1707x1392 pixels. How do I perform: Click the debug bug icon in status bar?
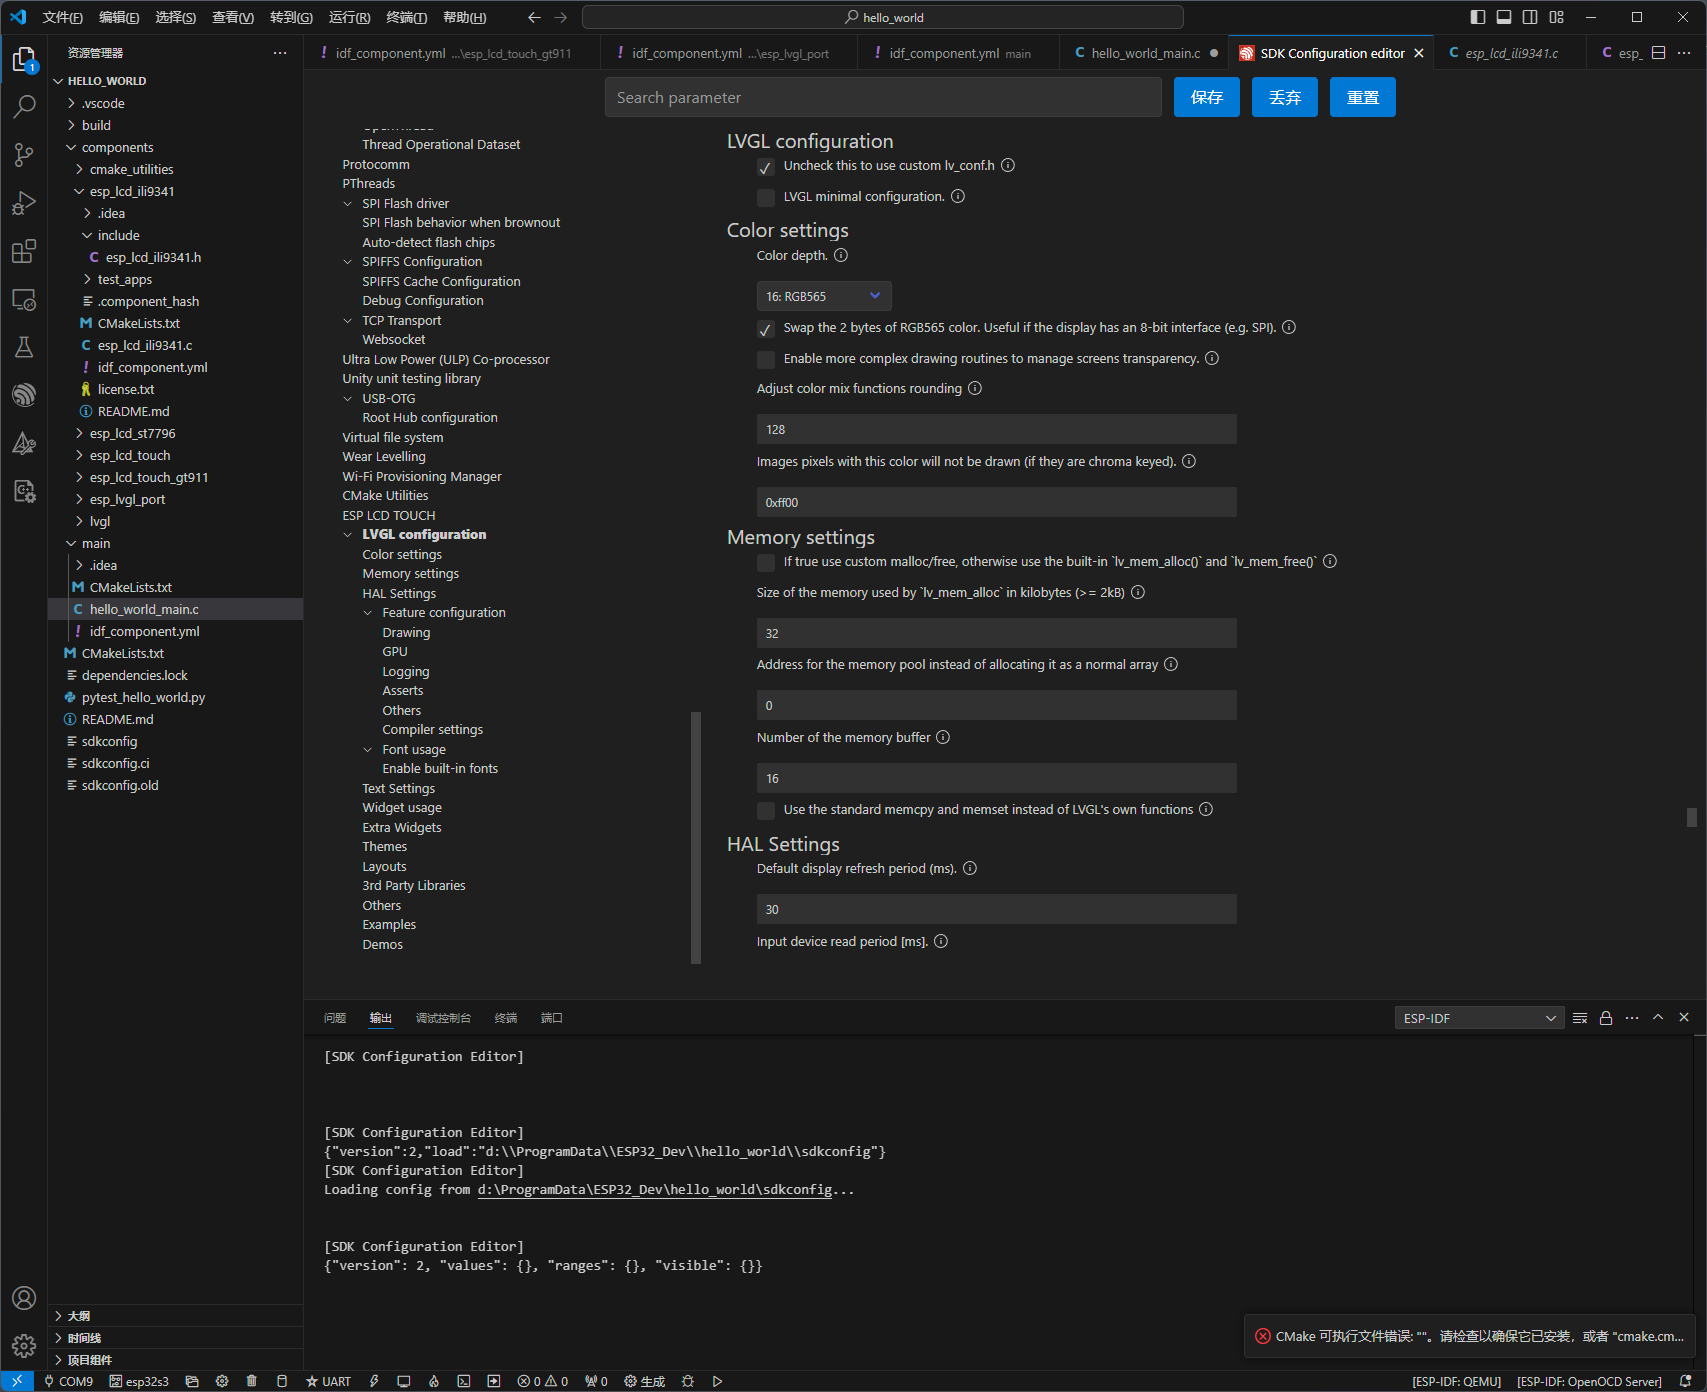click(x=688, y=1381)
